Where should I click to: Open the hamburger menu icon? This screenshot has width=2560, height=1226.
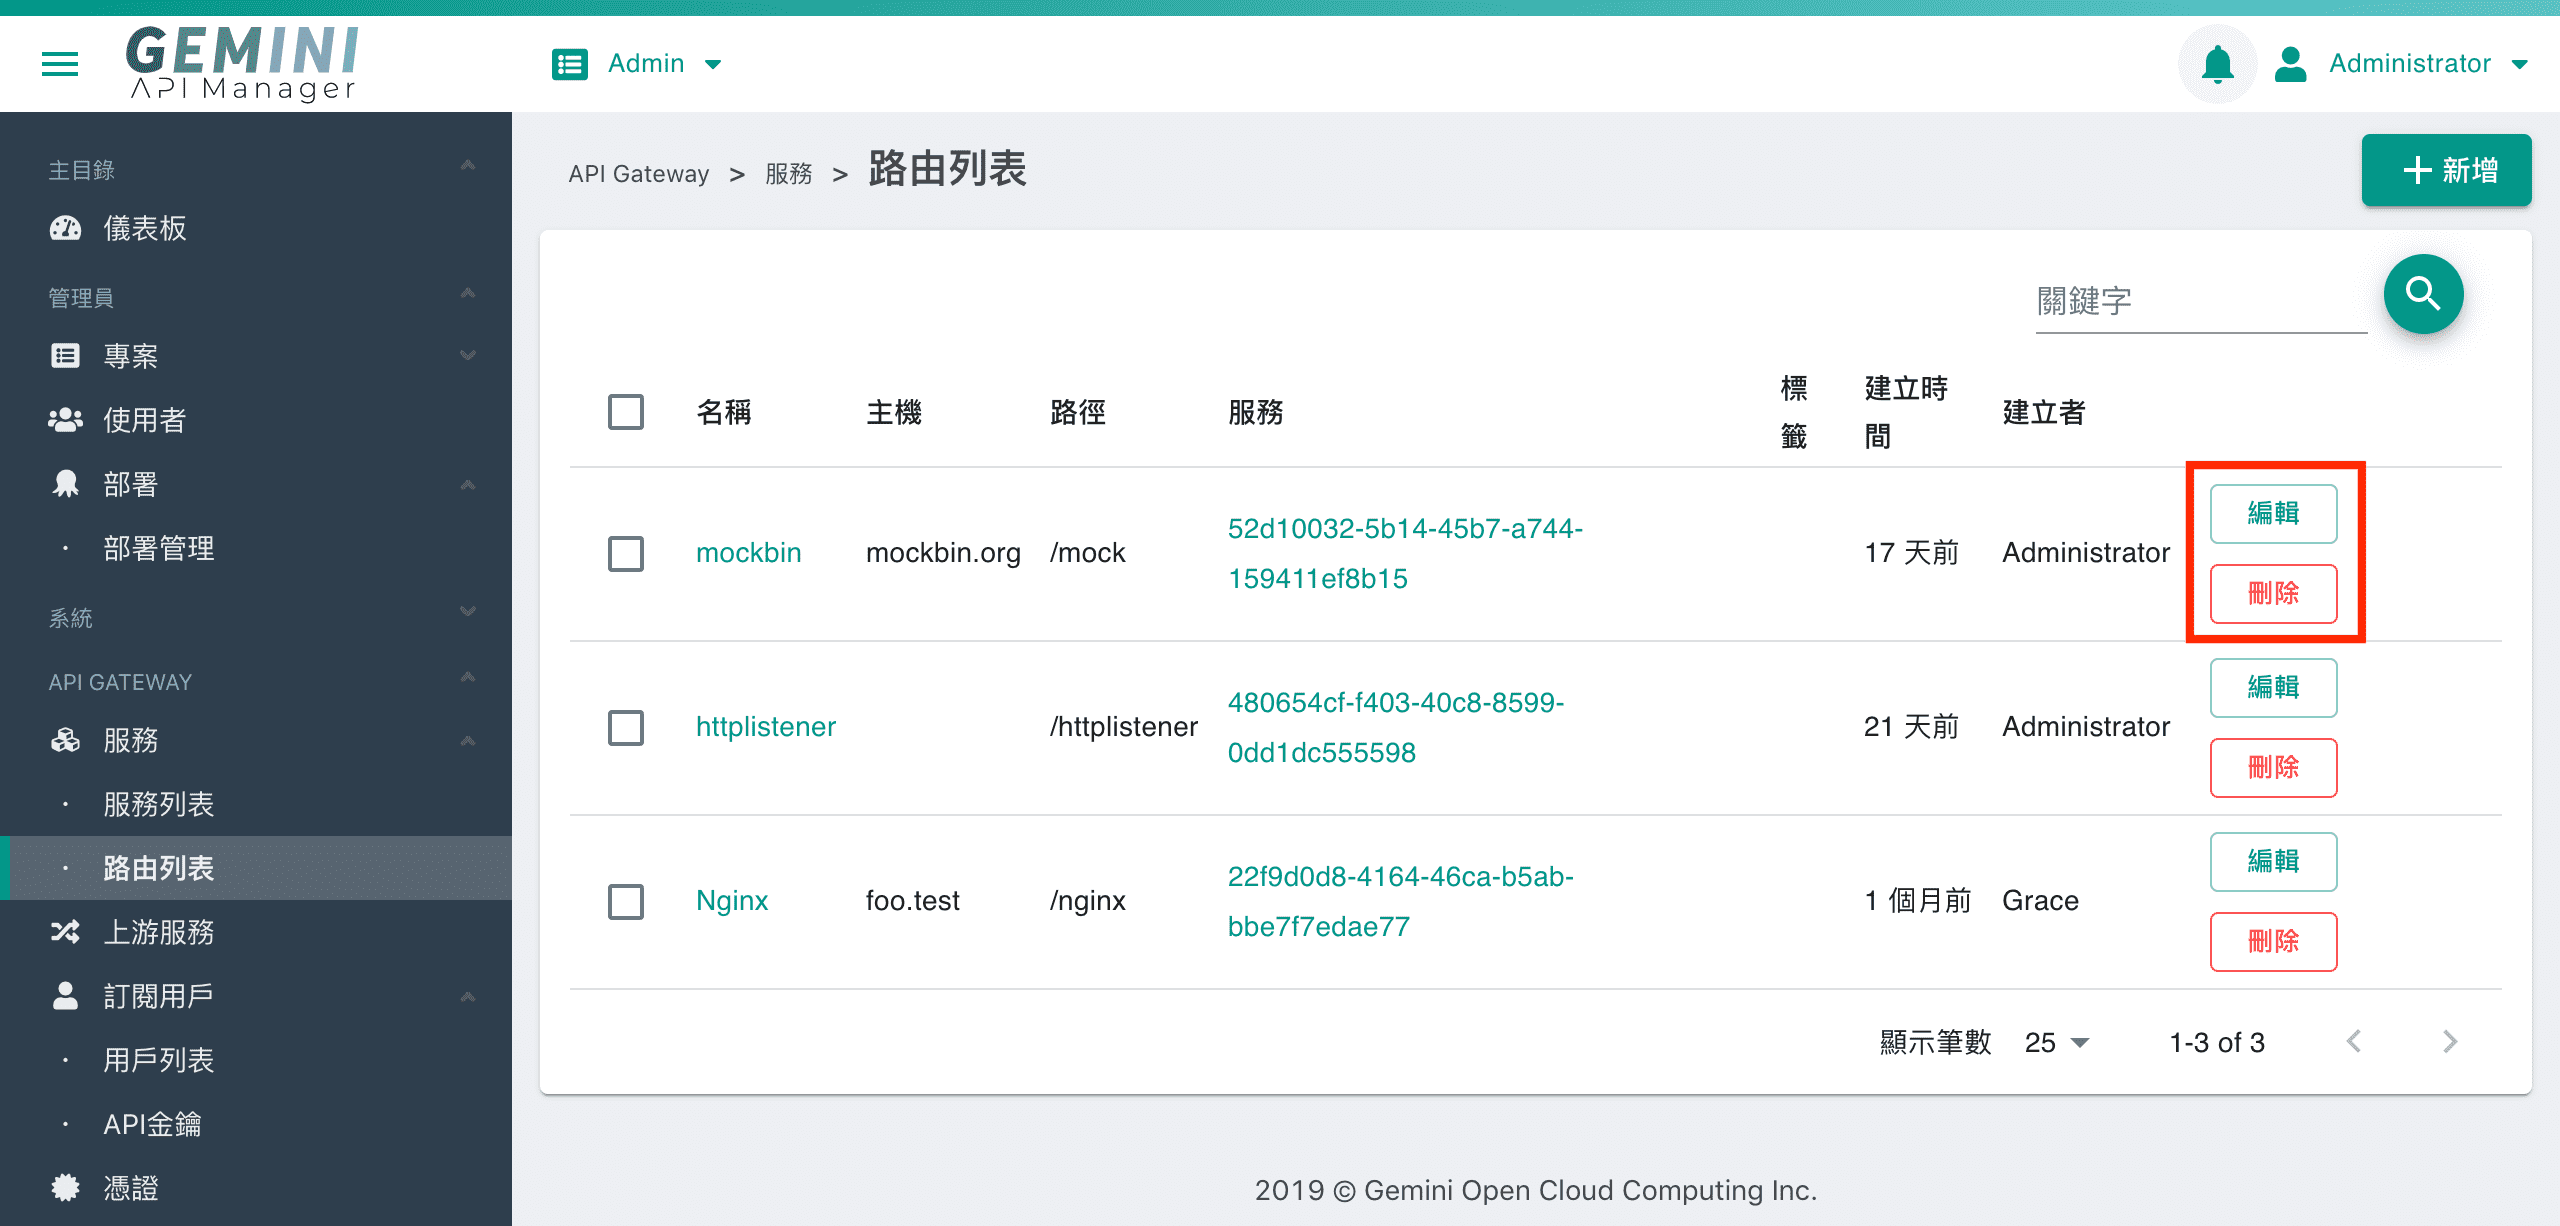tap(60, 65)
